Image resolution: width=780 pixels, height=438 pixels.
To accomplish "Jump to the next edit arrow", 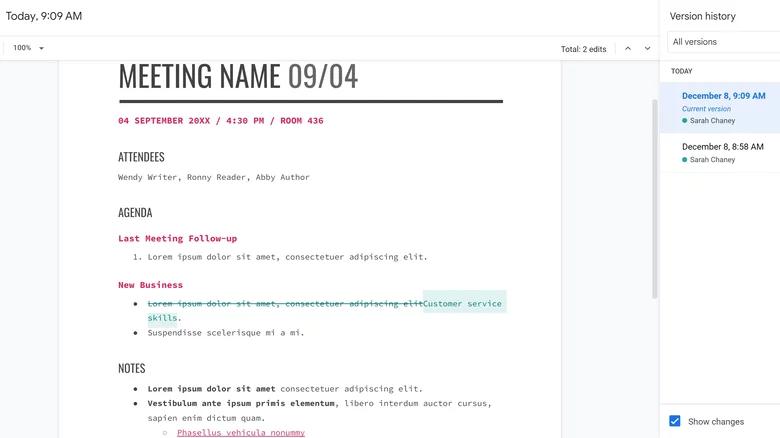I will coord(647,48).
